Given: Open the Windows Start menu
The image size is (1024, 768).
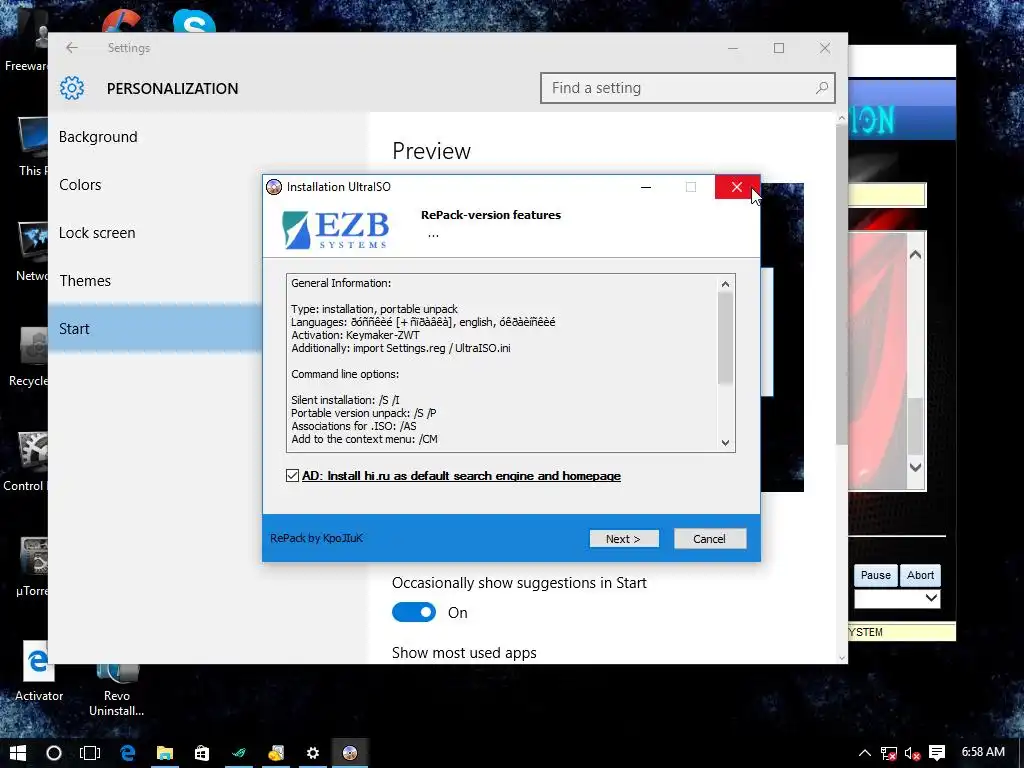Looking at the screenshot, I should pos(18,753).
